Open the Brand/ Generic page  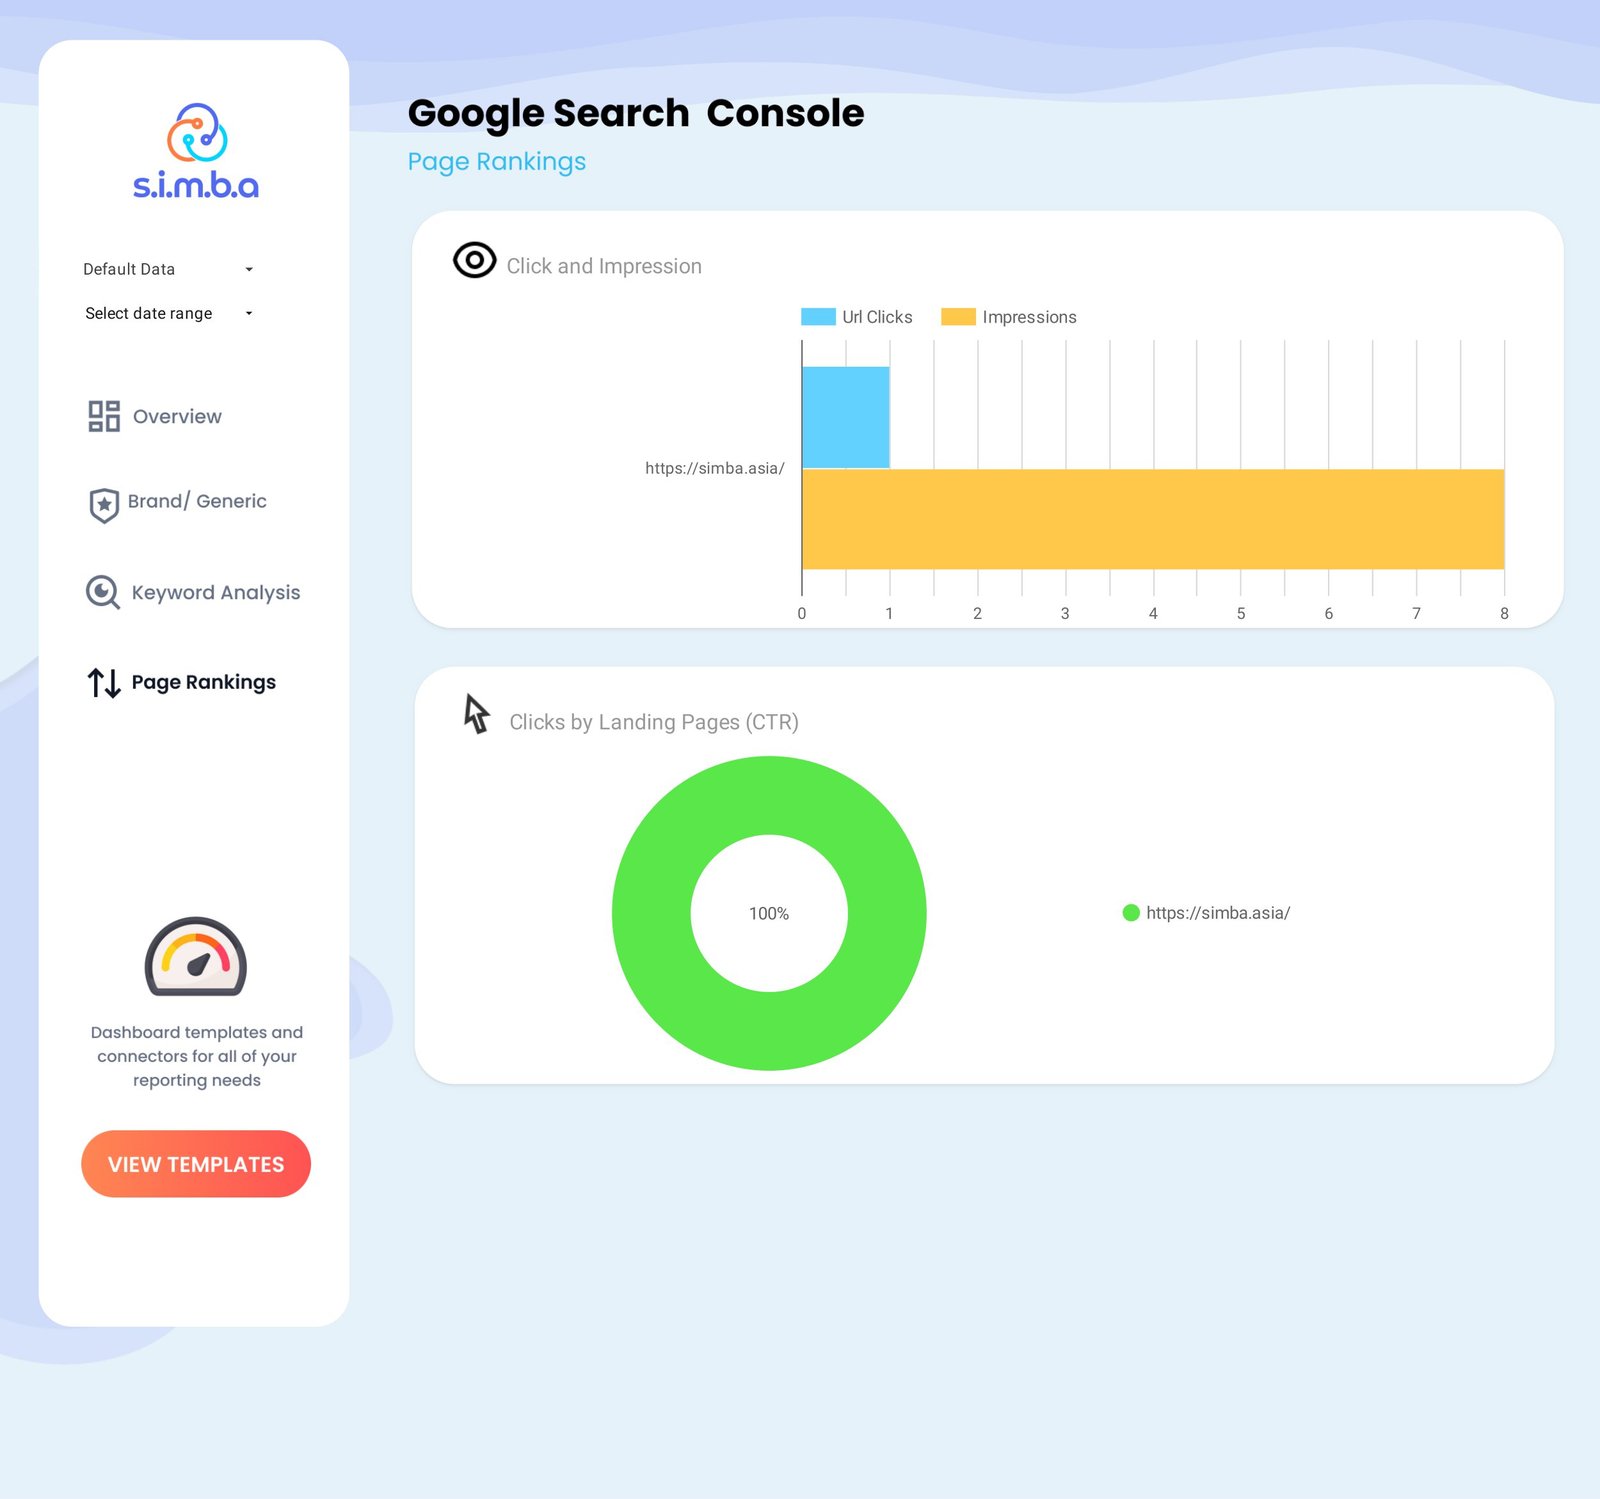pyautogui.click(x=197, y=501)
